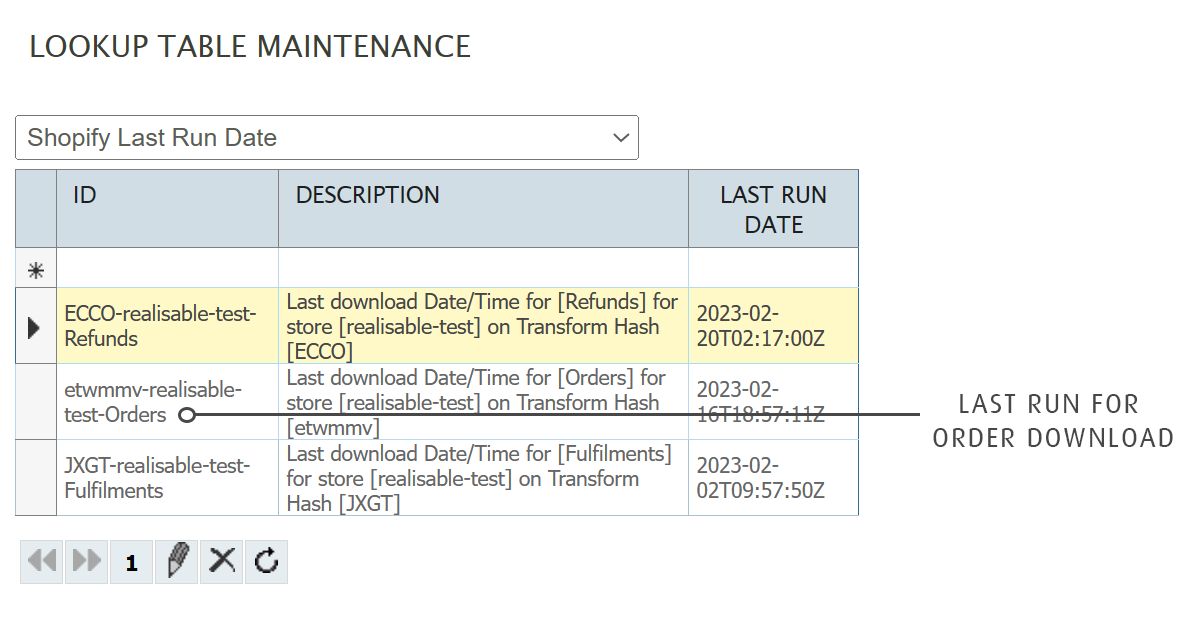
Task: Click the rewind previous page icon
Action: pyautogui.click(x=42, y=562)
